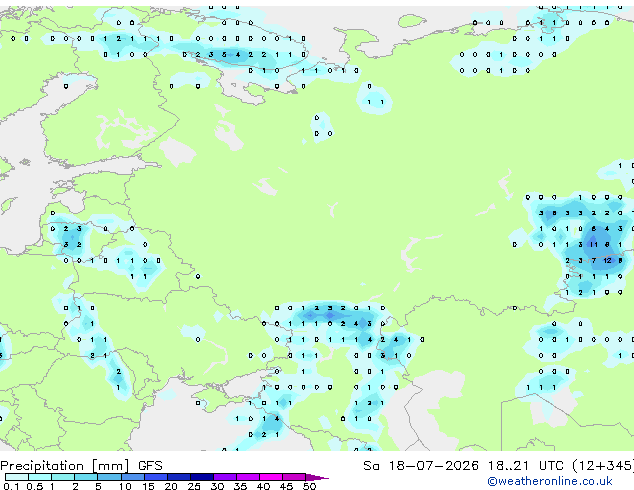Click the 40–45 mm magenta legend box
634x490 pixels.
[271, 477]
